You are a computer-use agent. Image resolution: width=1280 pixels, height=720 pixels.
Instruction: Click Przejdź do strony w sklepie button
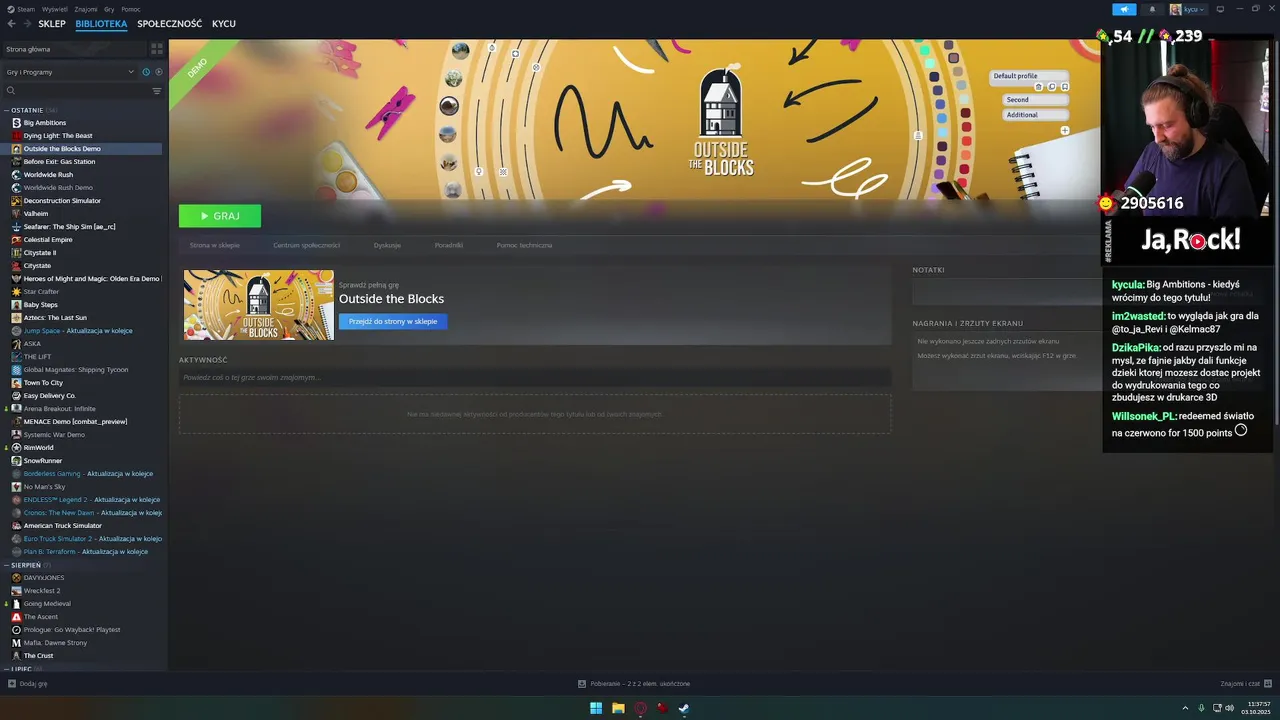pyautogui.click(x=393, y=321)
